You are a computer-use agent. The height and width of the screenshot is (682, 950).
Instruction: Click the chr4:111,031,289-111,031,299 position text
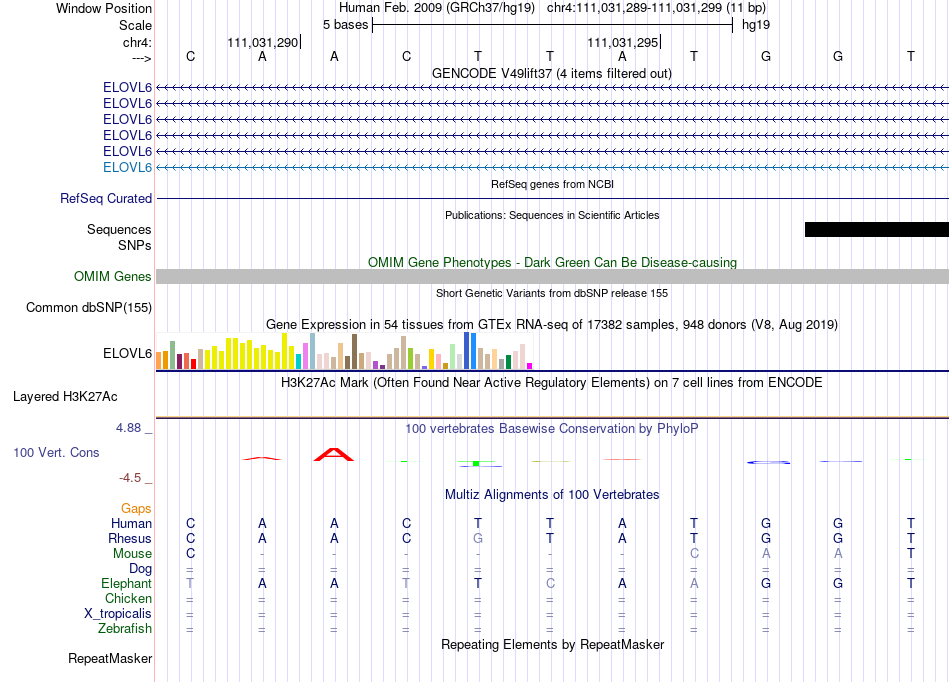[656, 8]
